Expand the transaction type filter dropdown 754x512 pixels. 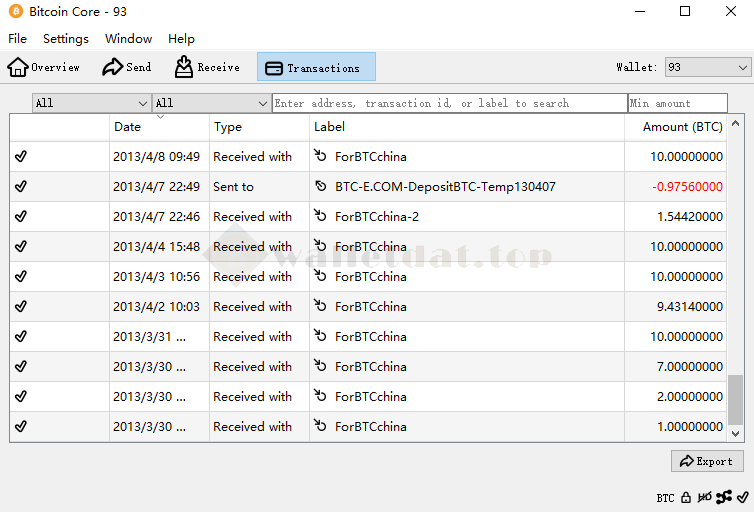[x=211, y=103]
